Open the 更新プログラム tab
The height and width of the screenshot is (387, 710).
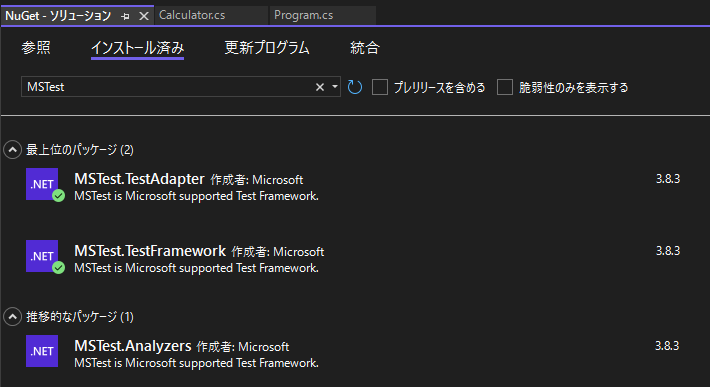(267, 48)
